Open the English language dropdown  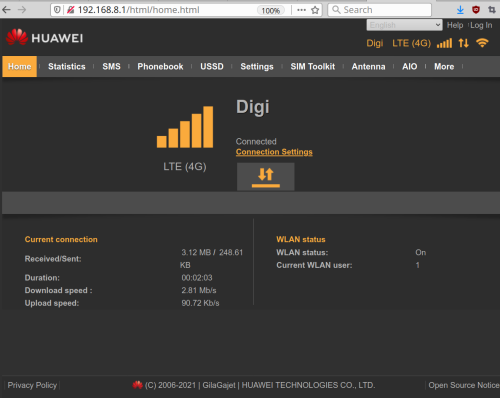pos(404,25)
